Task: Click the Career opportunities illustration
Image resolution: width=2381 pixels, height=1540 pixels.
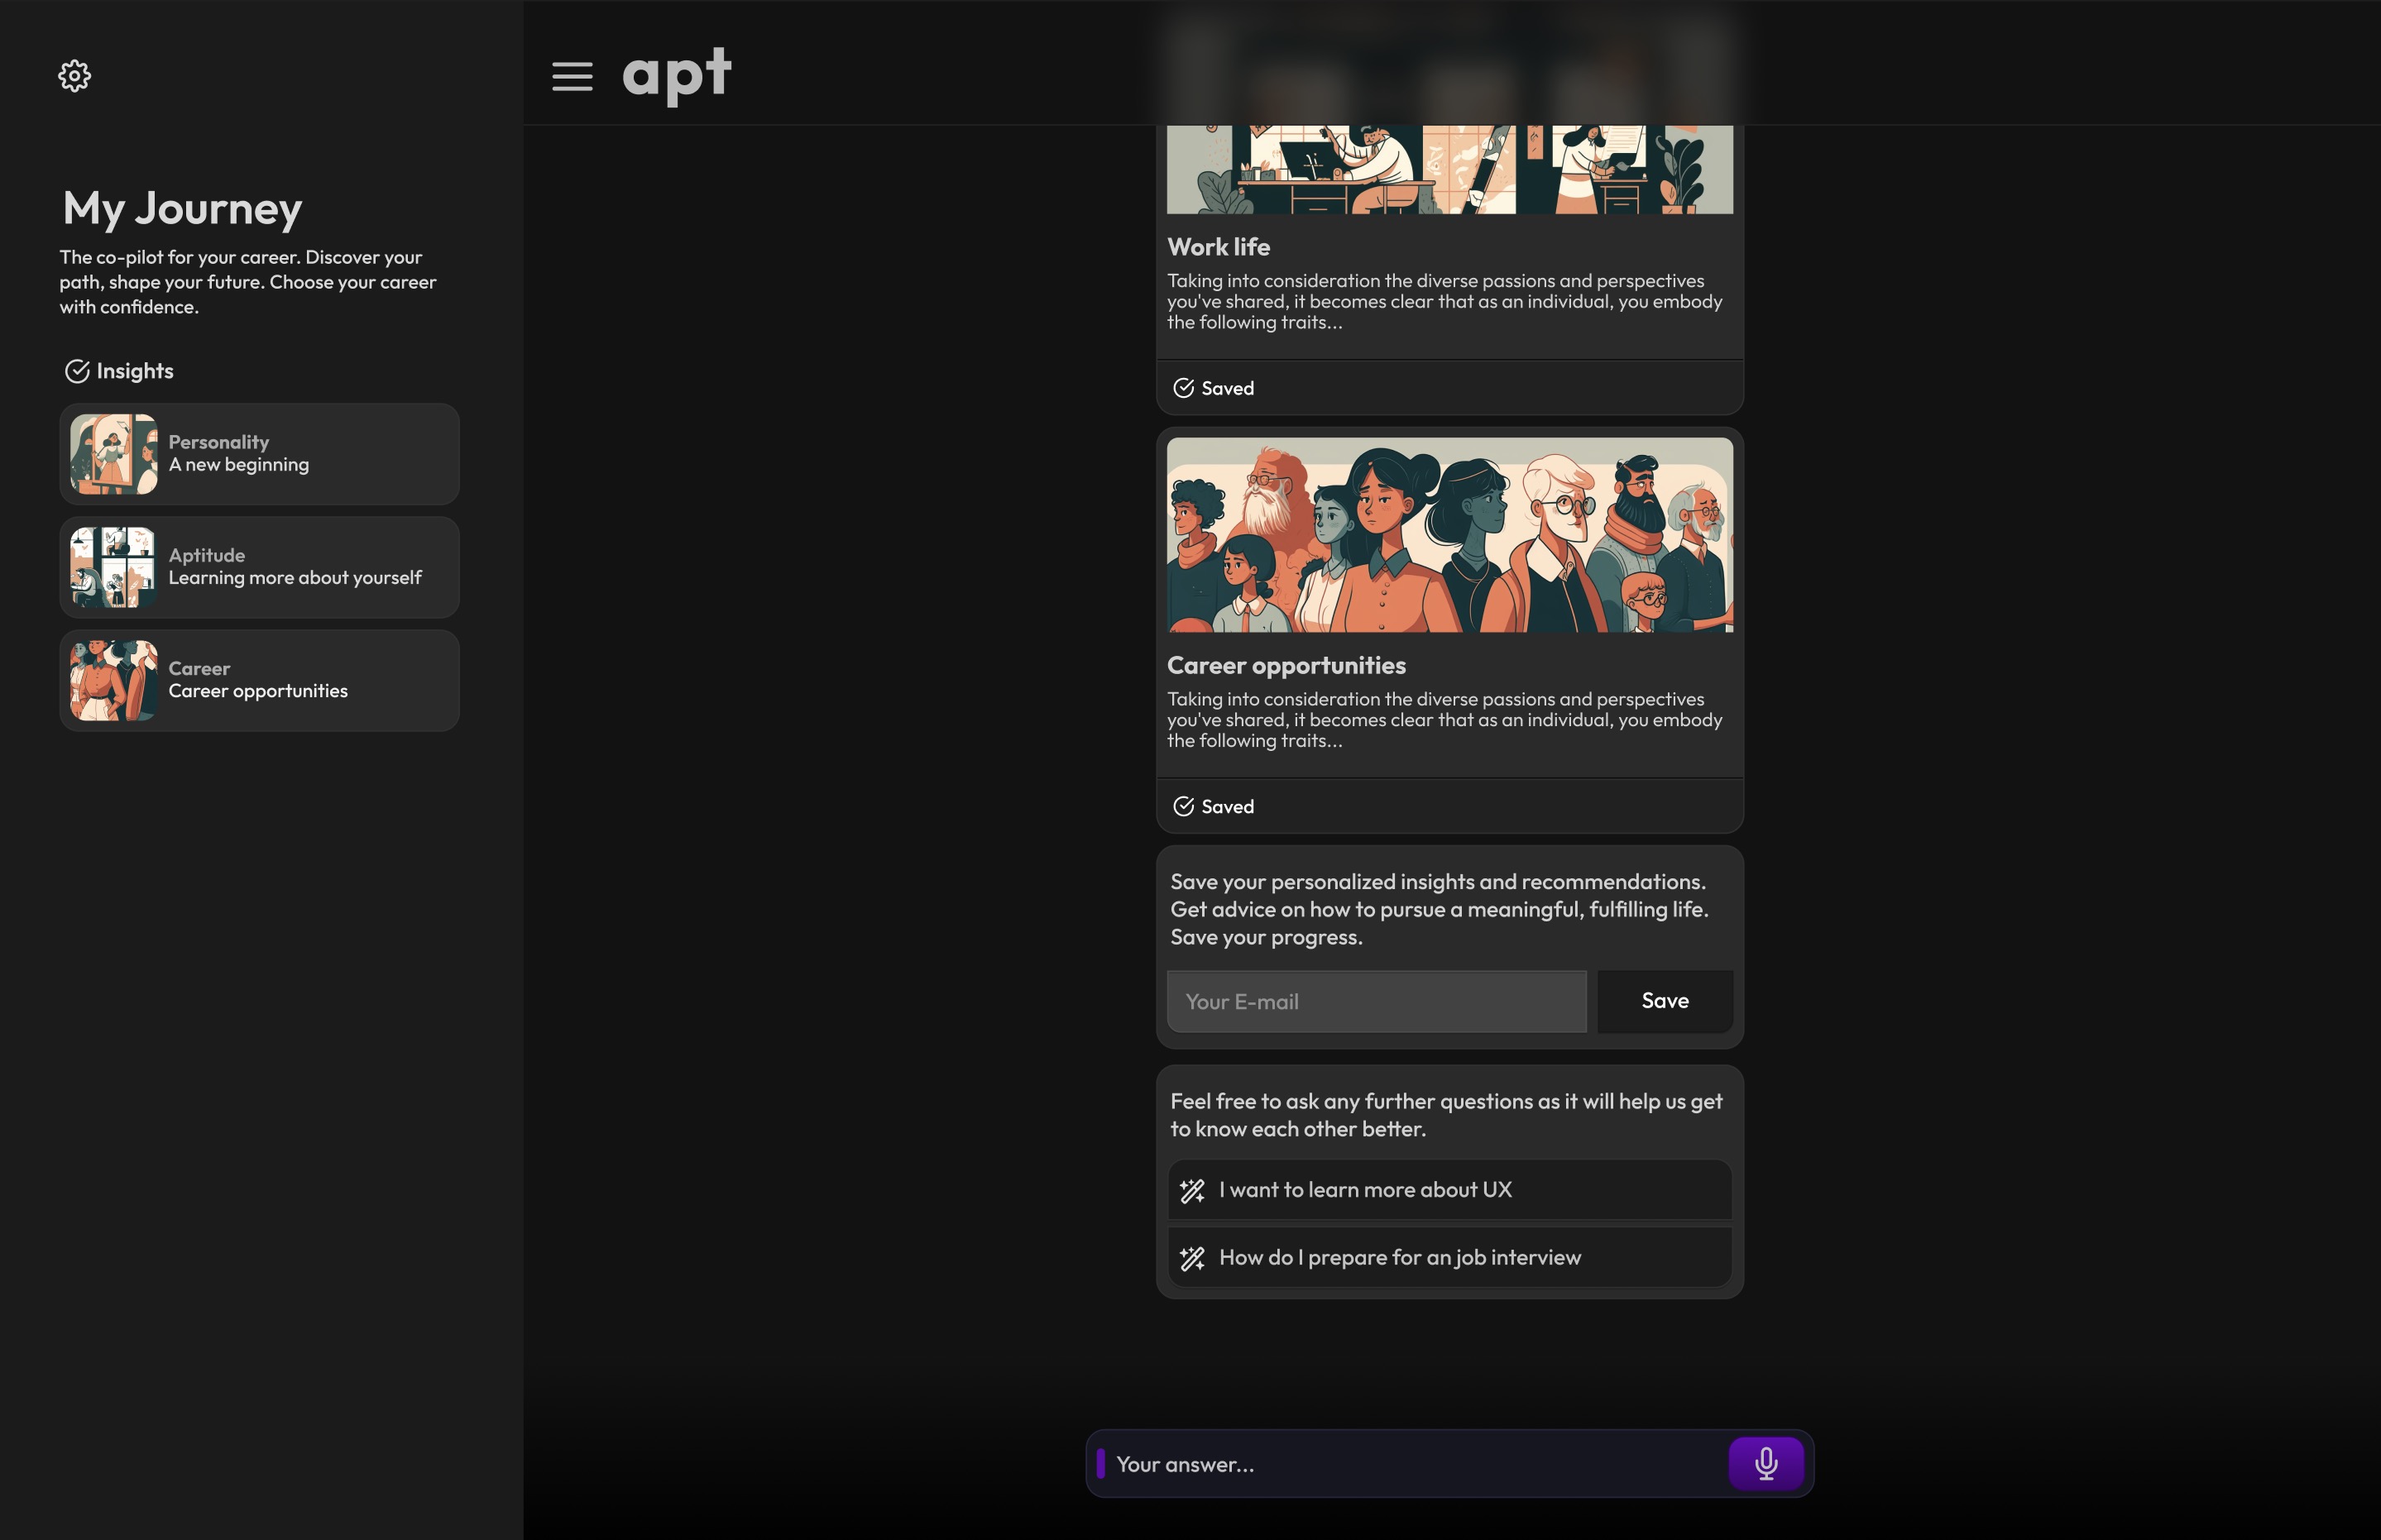Action: pos(1449,535)
